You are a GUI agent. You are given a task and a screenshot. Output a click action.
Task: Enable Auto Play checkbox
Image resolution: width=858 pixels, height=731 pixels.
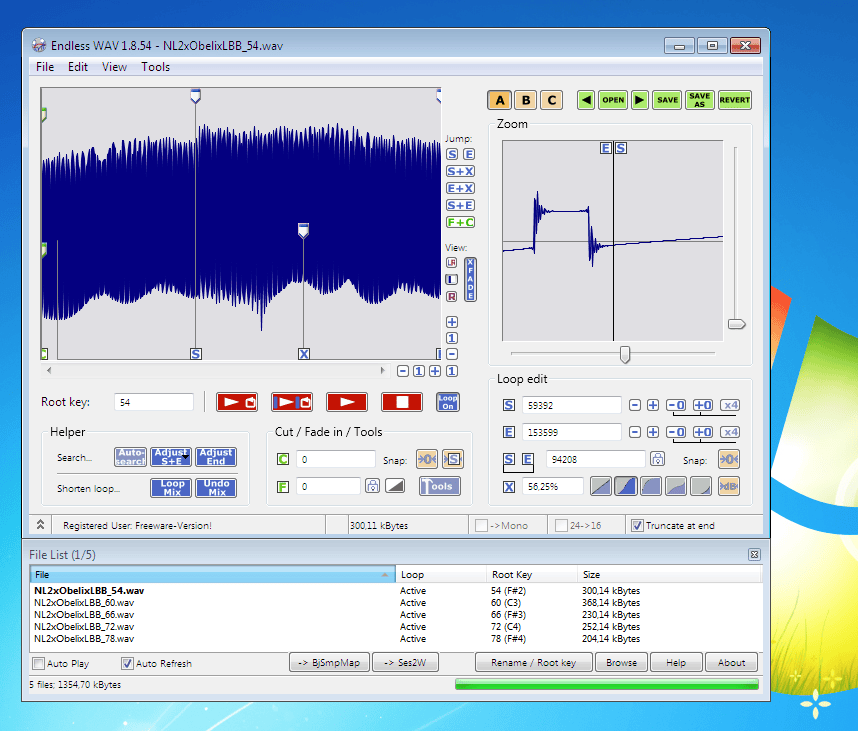[38, 663]
